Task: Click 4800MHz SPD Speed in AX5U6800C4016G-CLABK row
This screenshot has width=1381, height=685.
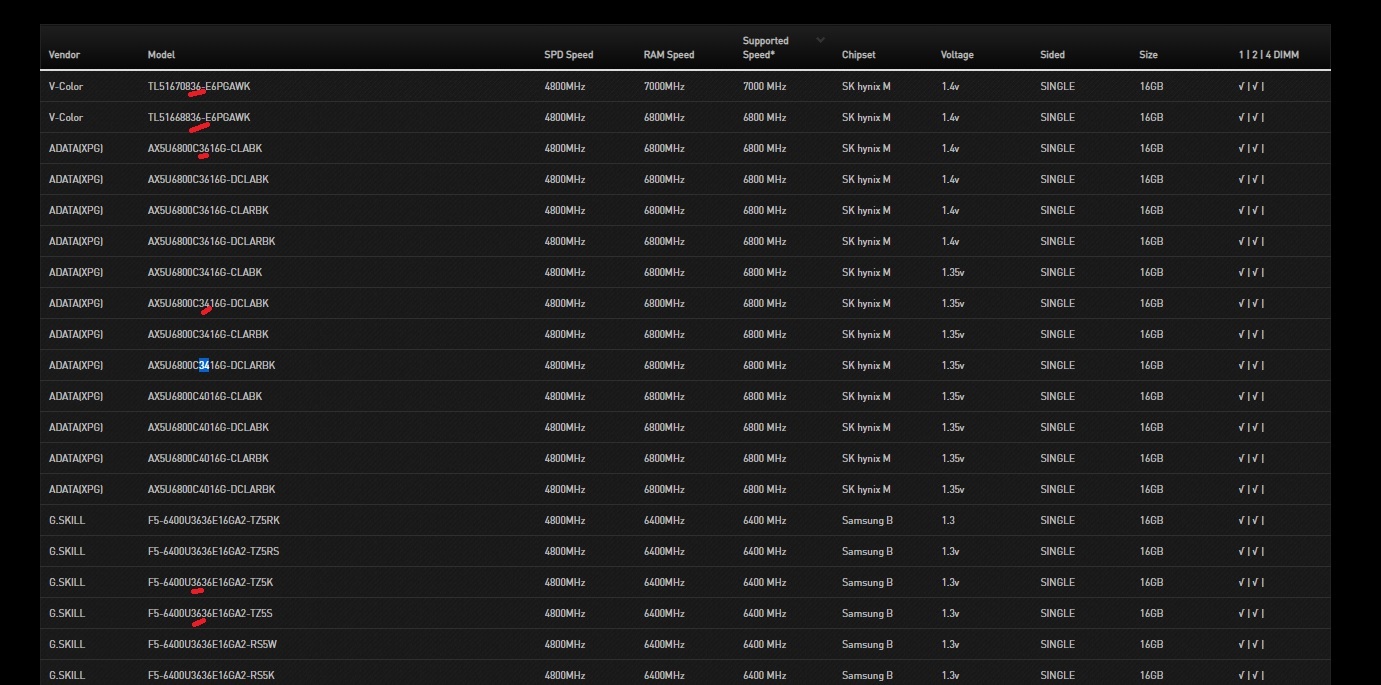Action: point(565,397)
